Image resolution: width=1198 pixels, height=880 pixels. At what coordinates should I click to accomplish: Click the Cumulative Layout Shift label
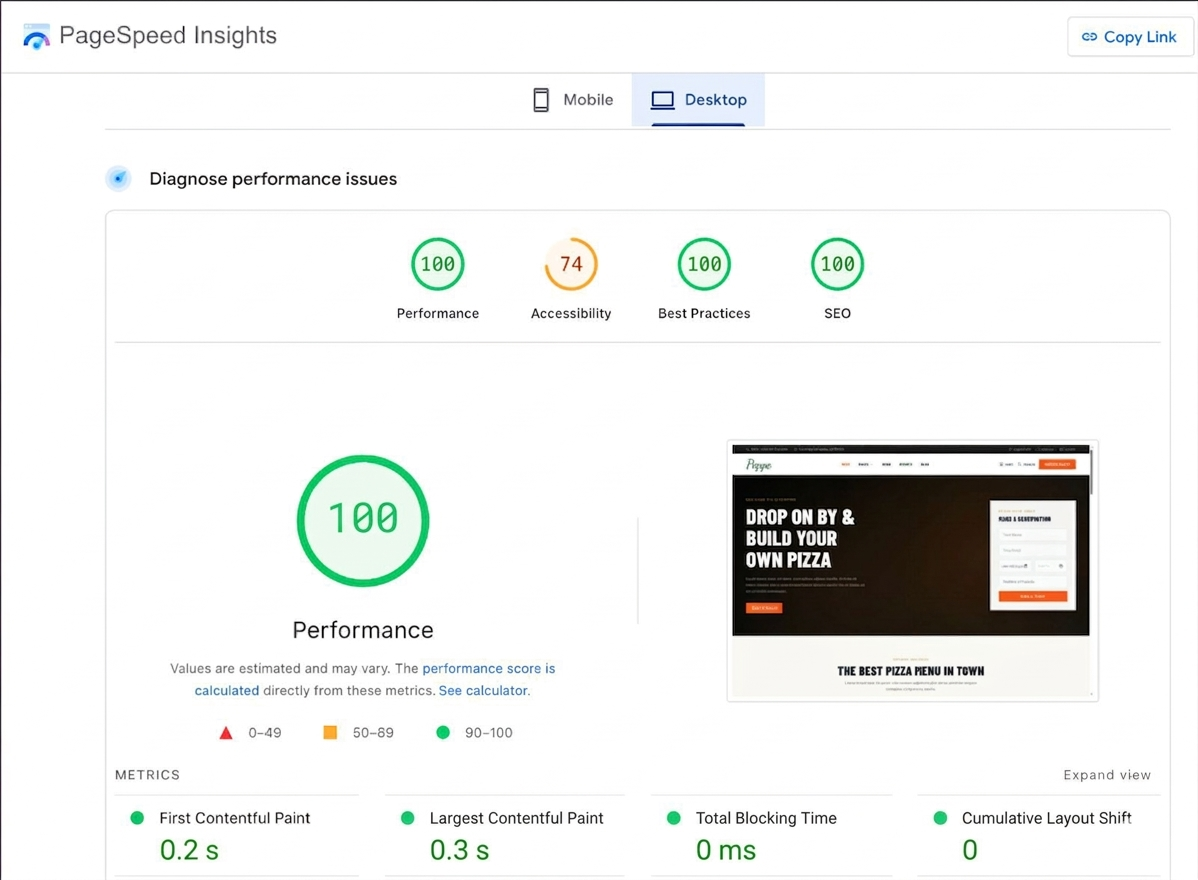point(1047,818)
